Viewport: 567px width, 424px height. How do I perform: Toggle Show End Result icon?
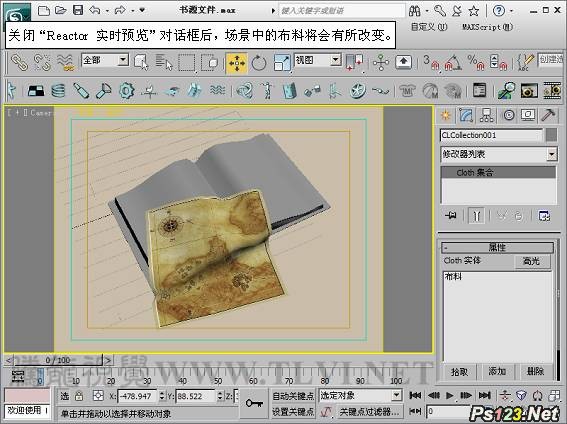[477, 216]
